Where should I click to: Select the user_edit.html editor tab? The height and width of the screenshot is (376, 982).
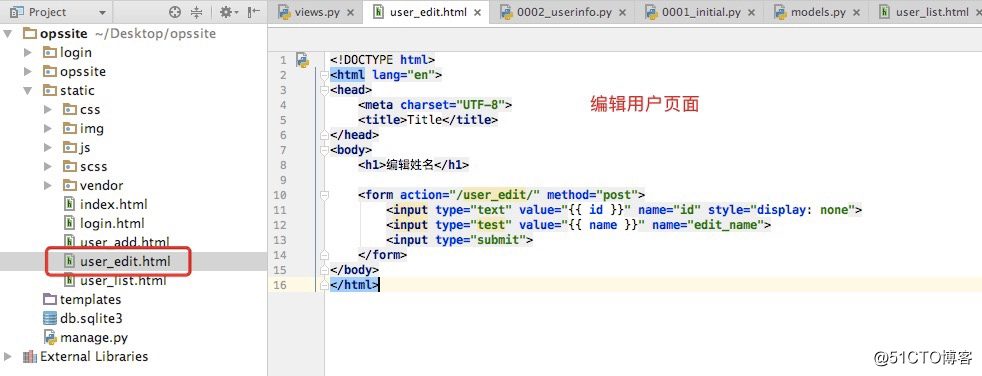(x=428, y=12)
